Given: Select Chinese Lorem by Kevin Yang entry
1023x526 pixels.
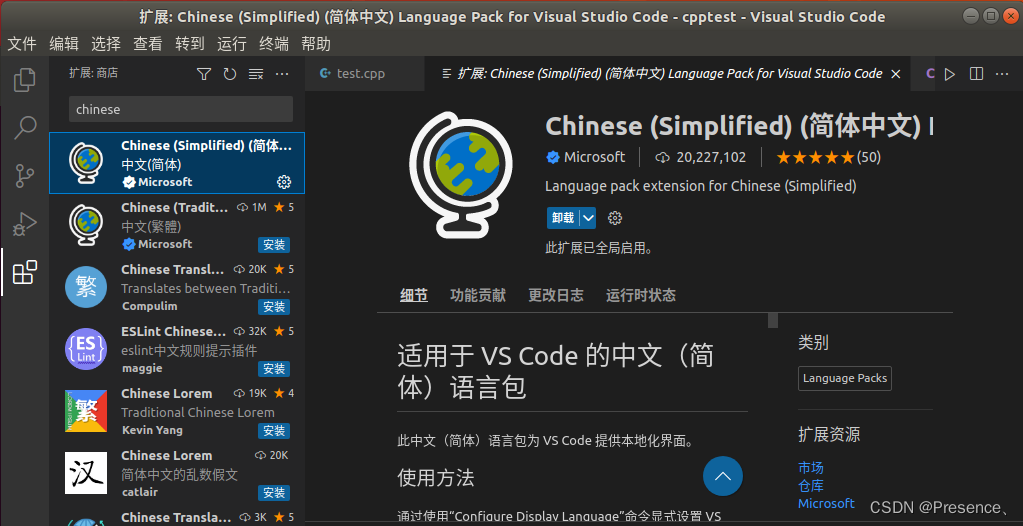Looking at the screenshot, I should pos(177,411).
